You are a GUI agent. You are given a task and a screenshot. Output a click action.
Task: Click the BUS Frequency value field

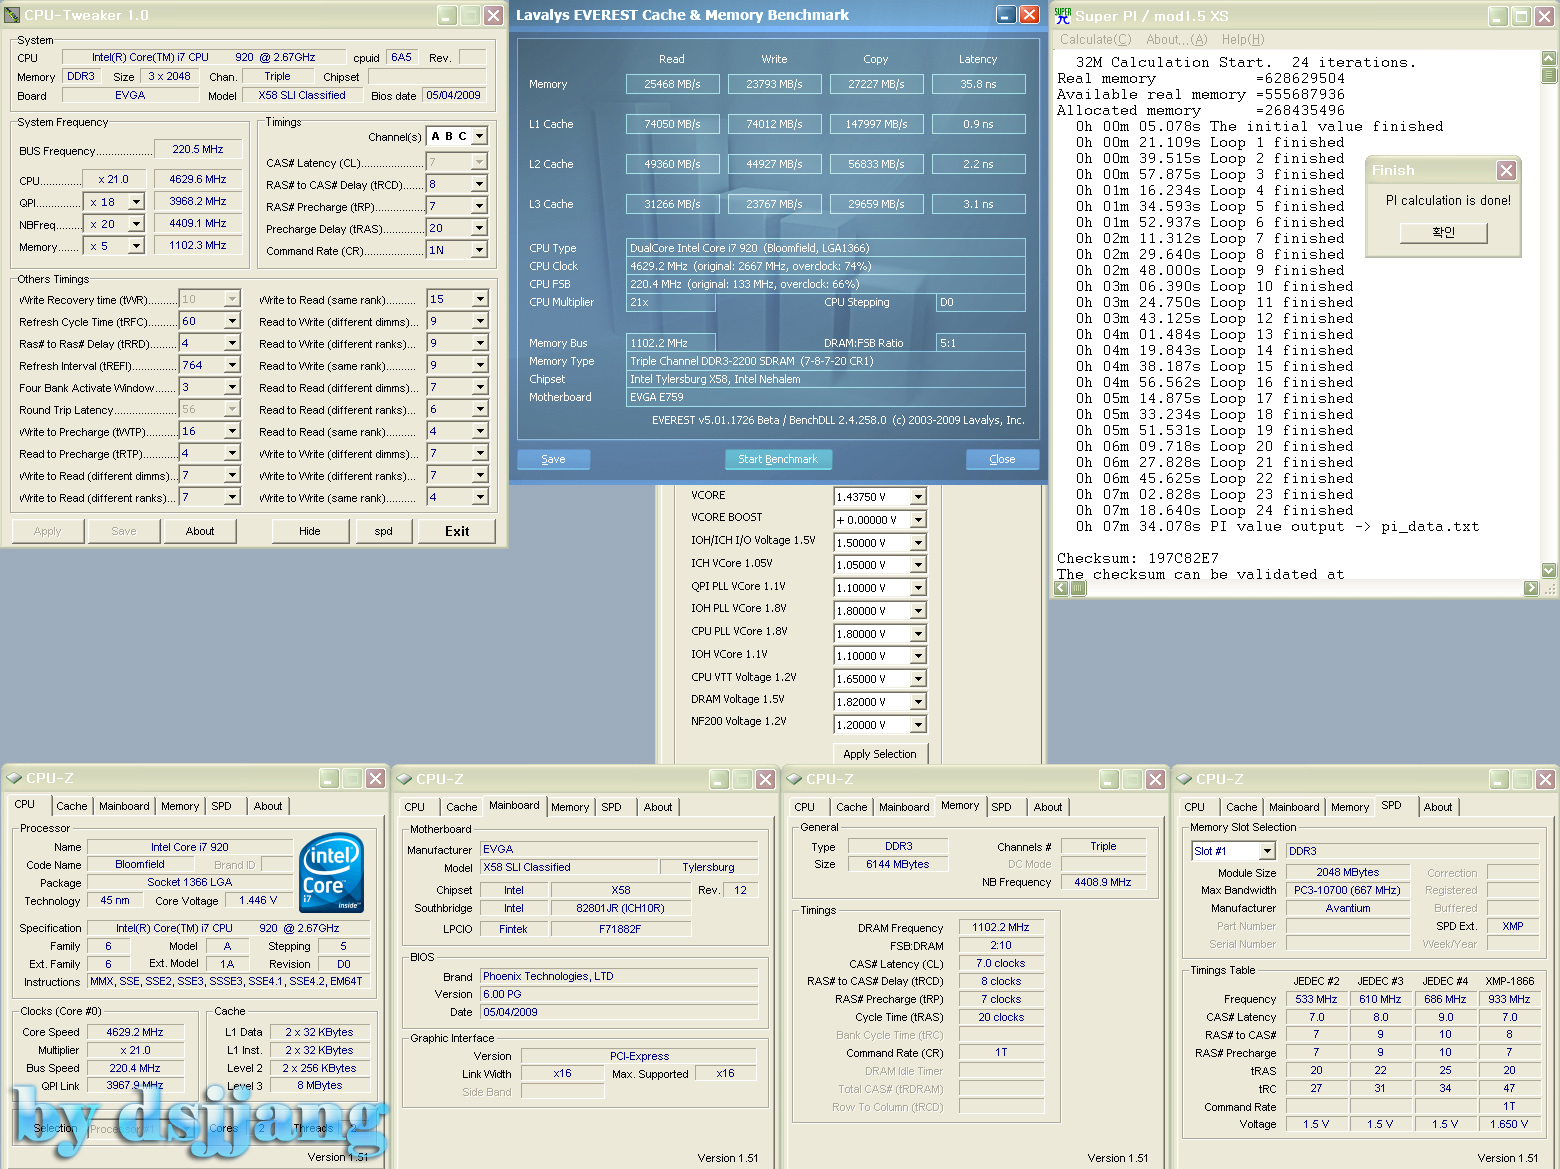(x=198, y=149)
